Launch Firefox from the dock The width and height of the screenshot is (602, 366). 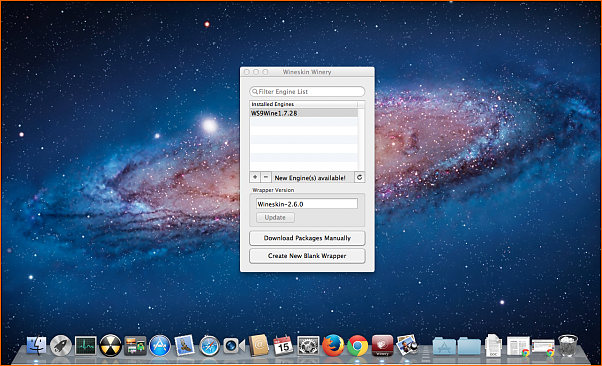coord(333,345)
